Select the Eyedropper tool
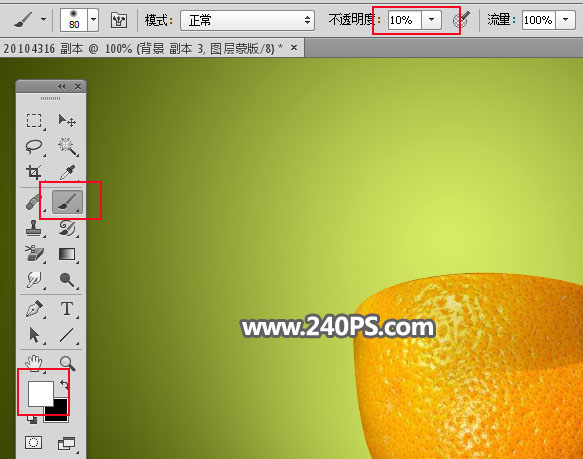 coord(67,172)
